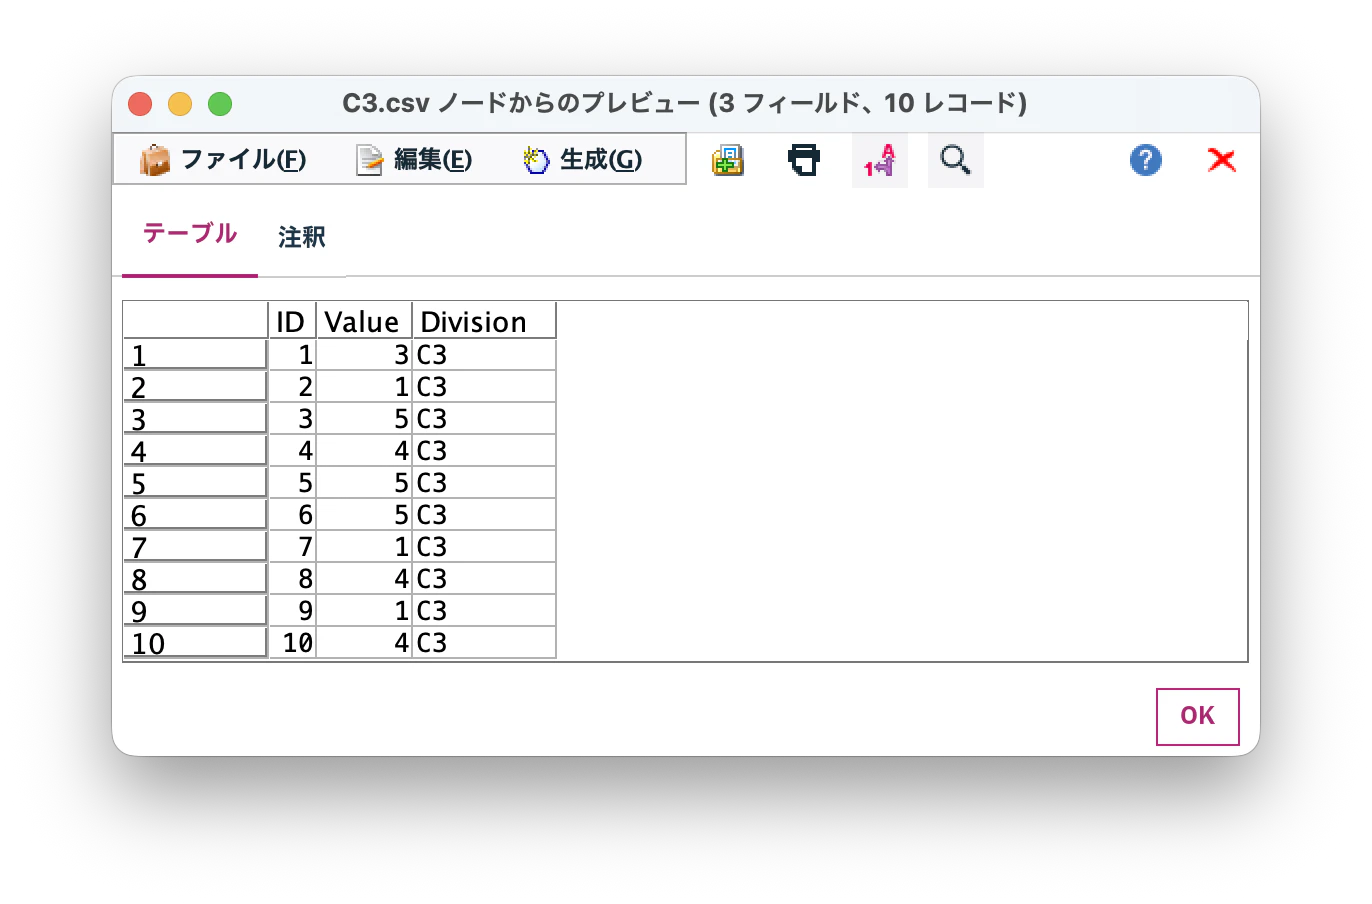The width and height of the screenshot is (1372, 904).
Task: Click the Value cell in row 3
Action: 364,419
